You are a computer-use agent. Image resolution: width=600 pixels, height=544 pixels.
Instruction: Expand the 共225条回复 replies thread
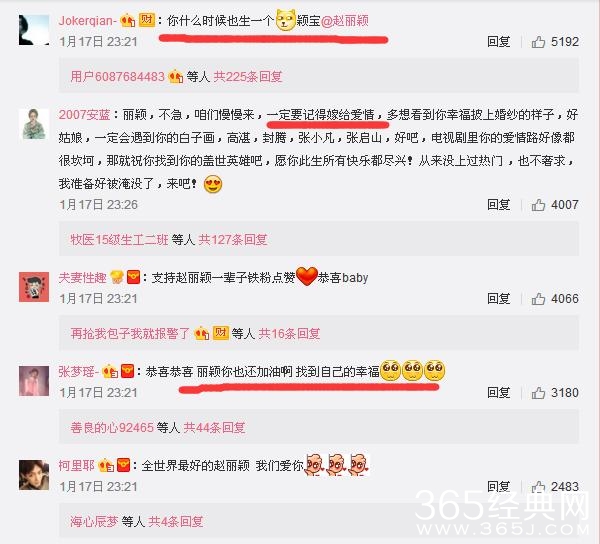tap(248, 77)
